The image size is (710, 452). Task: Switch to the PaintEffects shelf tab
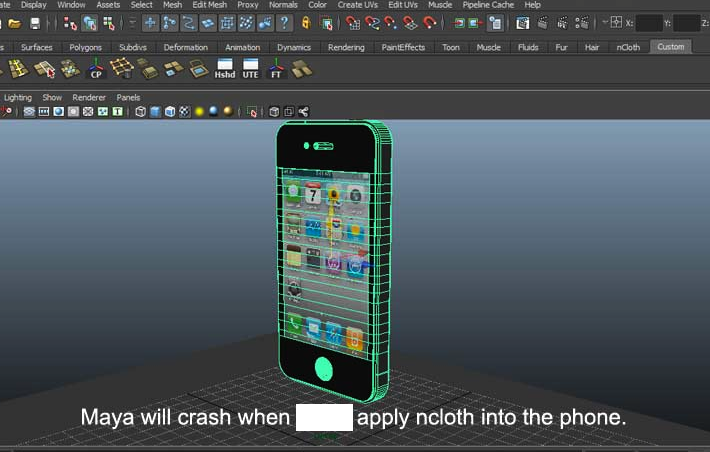pyautogui.click(x=403, y=47)
